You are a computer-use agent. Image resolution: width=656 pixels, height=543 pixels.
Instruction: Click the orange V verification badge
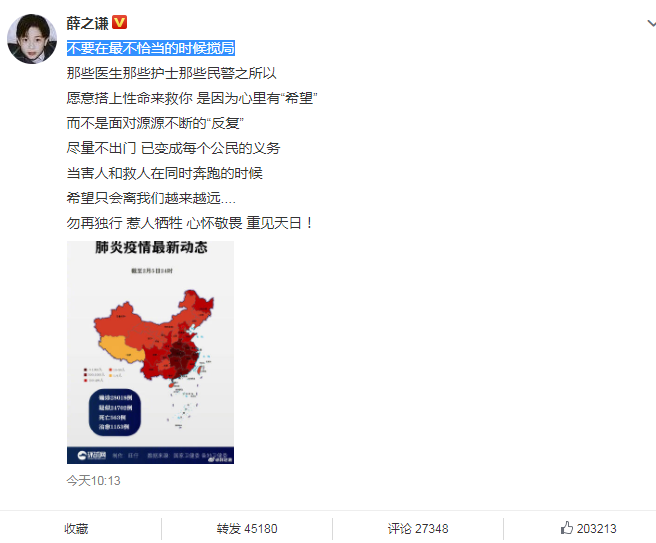(x=120, y=22)
